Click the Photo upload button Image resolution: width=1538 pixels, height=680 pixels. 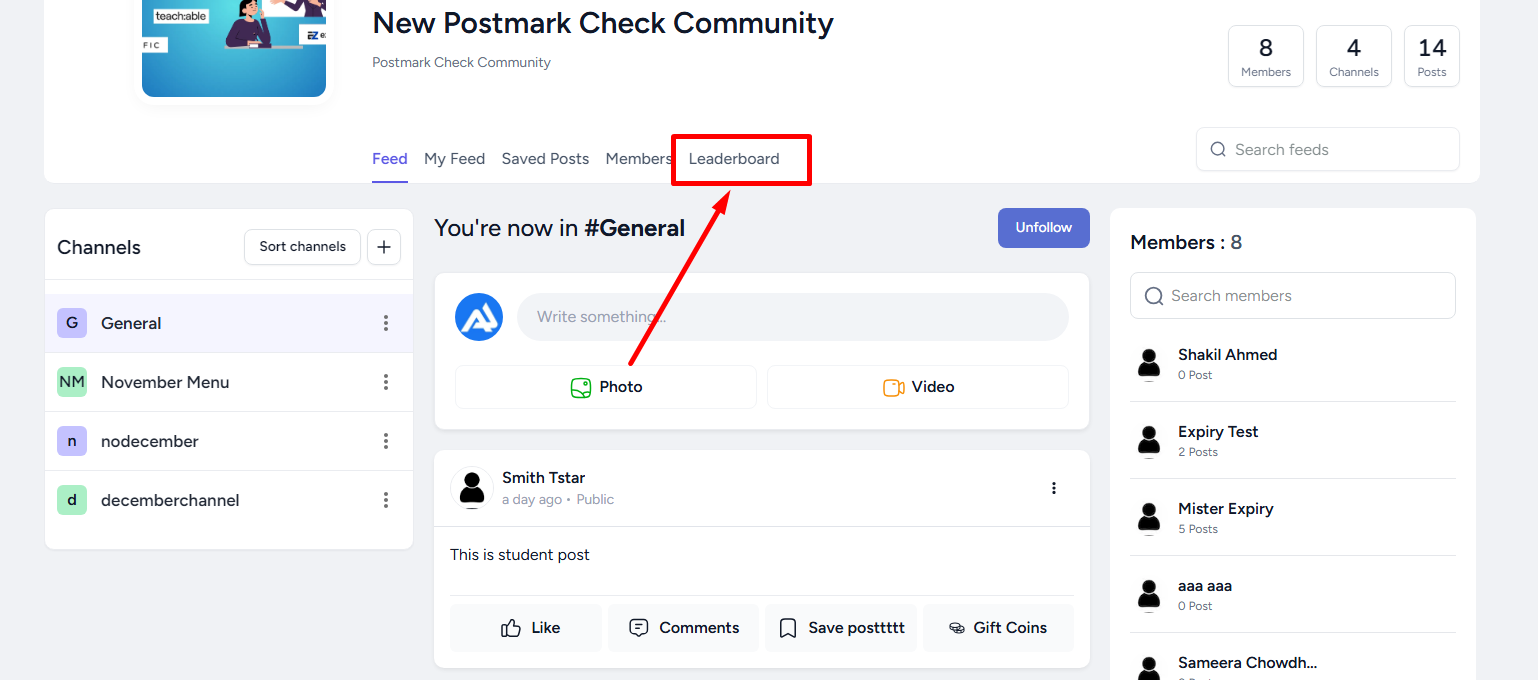point(606,387)
